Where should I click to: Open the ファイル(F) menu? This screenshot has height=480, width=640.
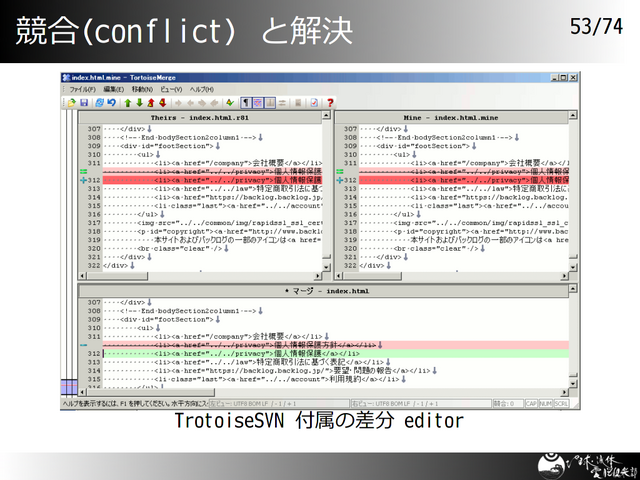(82, 89)
